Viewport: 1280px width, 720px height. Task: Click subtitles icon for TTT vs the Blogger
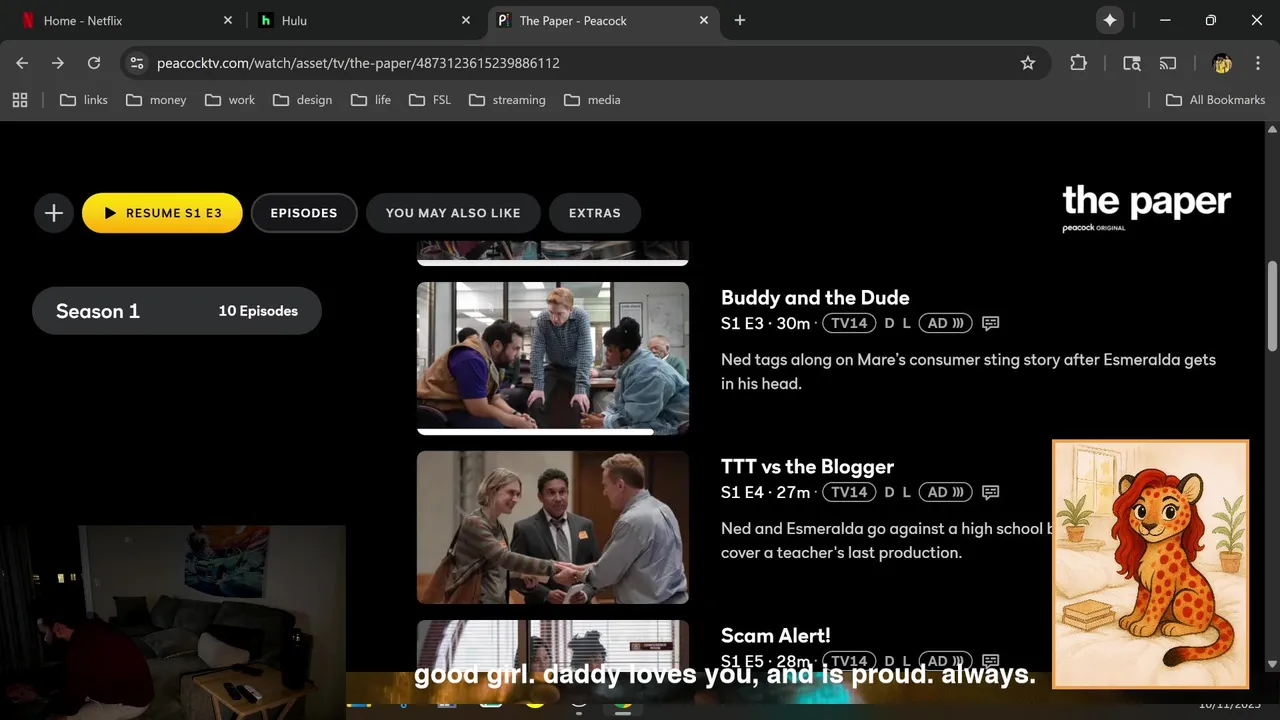coord(991,492)
